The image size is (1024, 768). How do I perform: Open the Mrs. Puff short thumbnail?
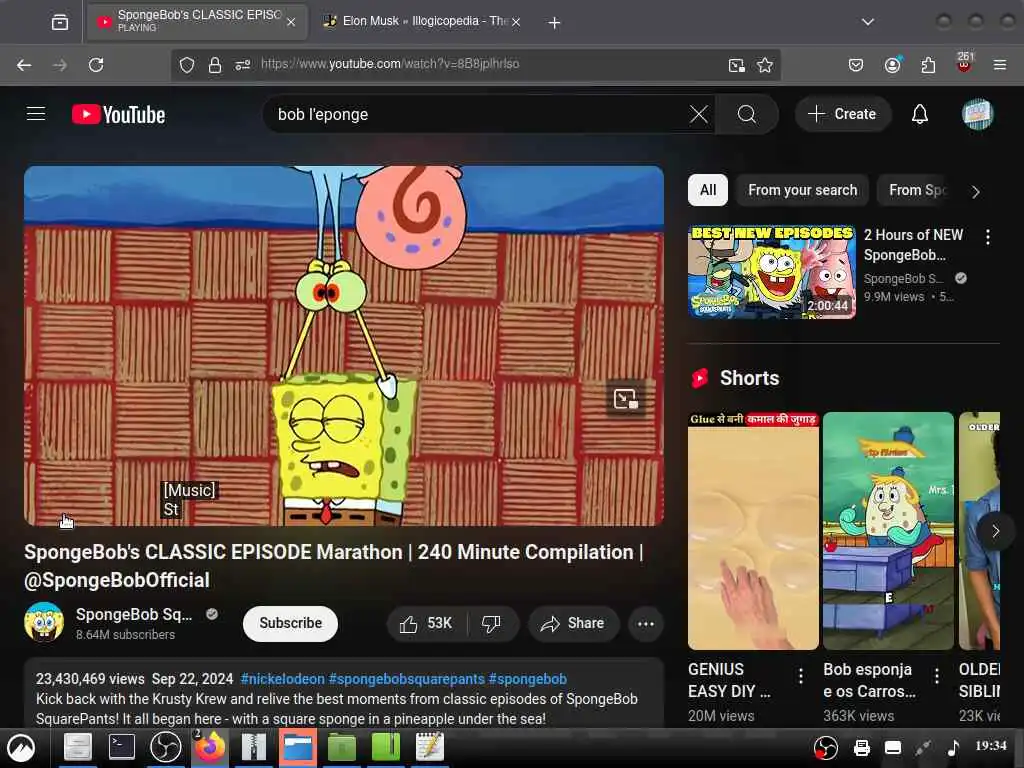pyautogui.click(x=888, y=531)
